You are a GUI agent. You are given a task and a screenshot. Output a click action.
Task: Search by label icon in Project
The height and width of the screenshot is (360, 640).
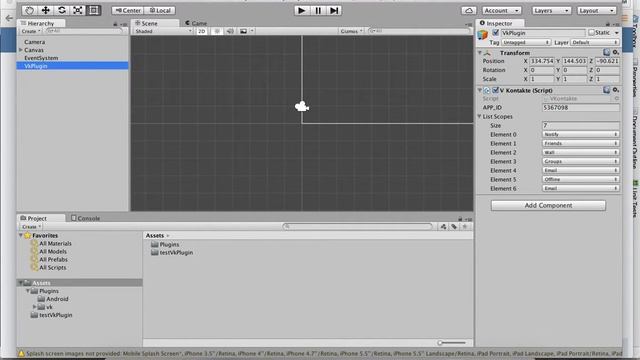point(454,227)
